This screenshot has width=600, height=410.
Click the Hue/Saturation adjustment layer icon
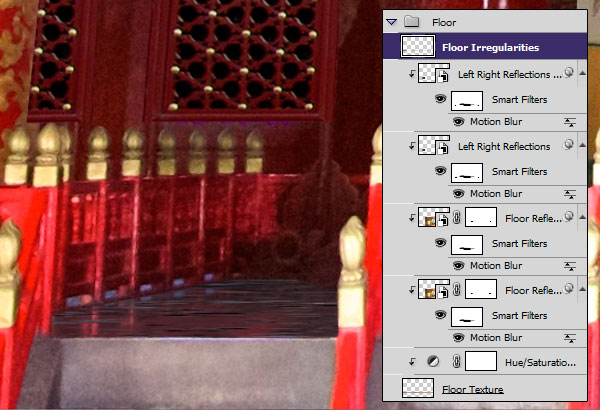pos(433,361)
